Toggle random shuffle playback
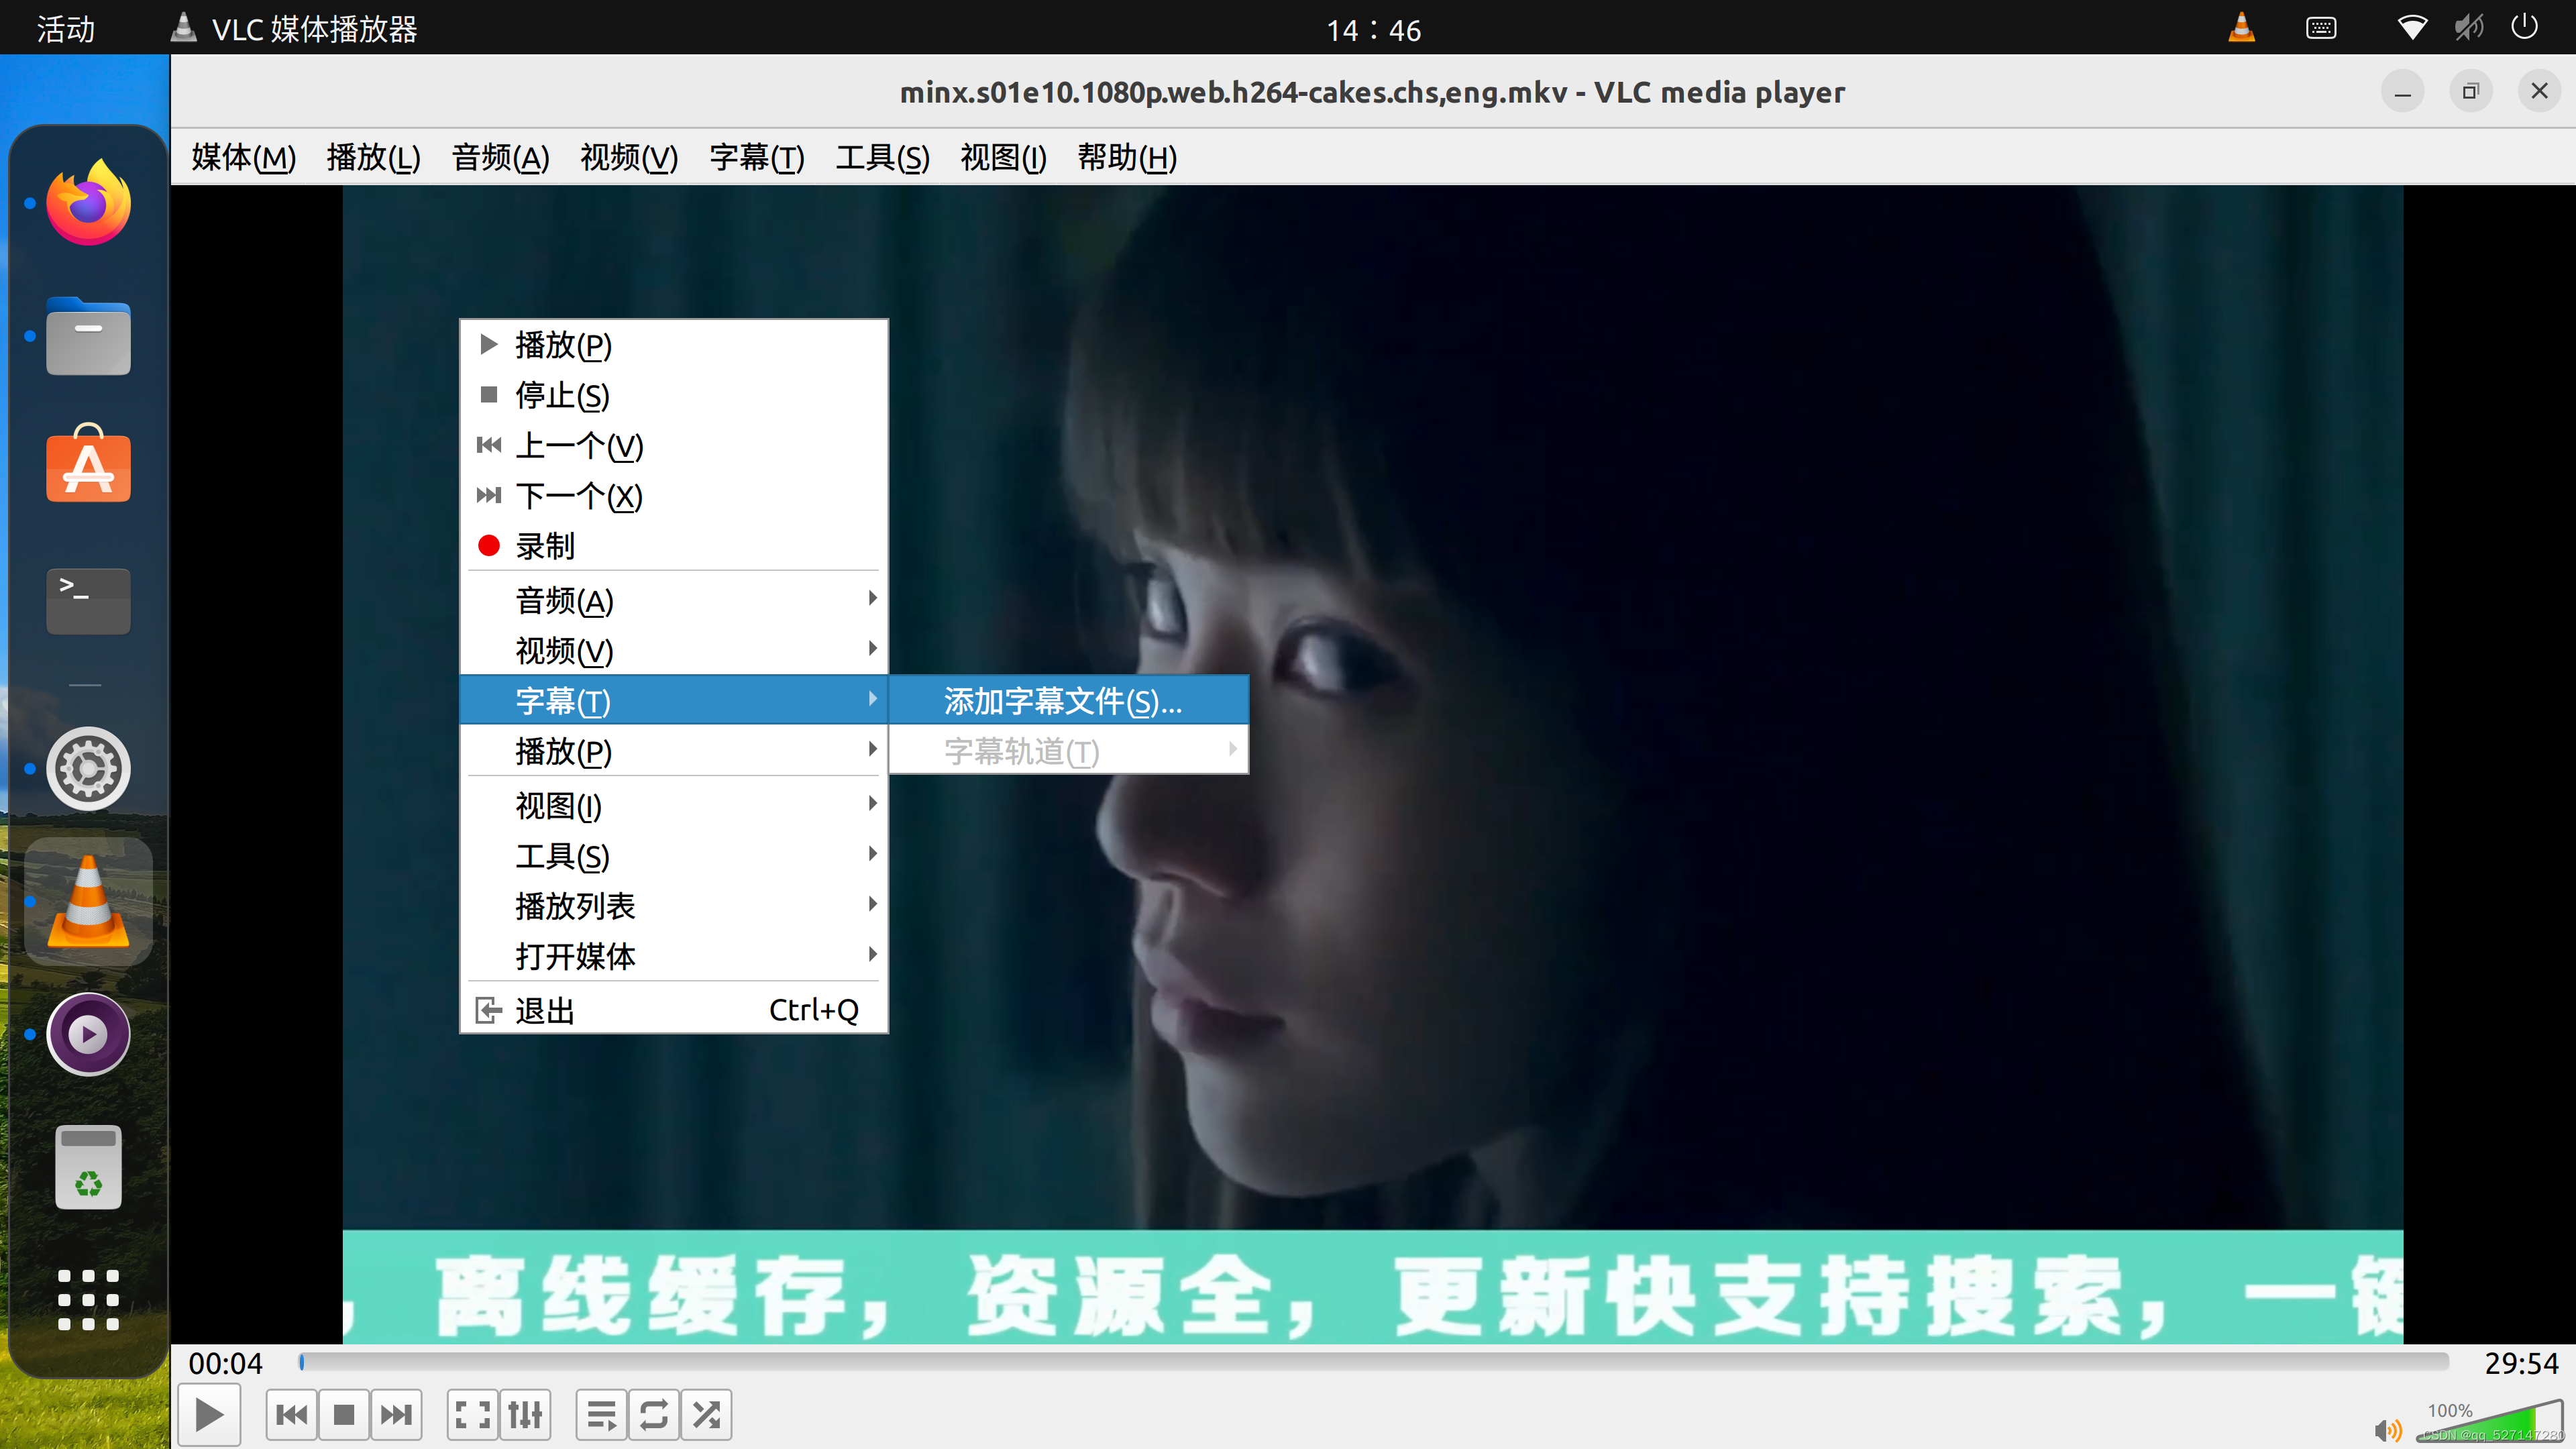Screen dimensions: 2576x1449 (x=706, y=1415)
